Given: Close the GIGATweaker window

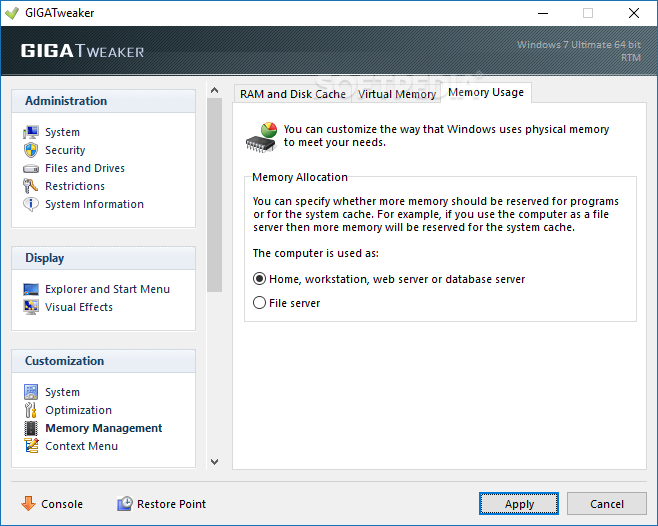Looking at the screenshot, I should pos(634,13).
